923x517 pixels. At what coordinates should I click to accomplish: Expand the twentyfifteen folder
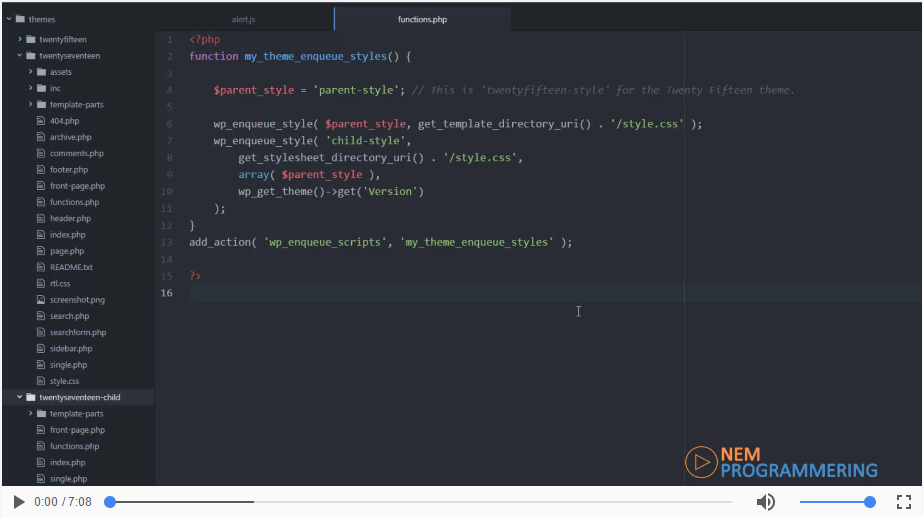[x=19, y=39]
